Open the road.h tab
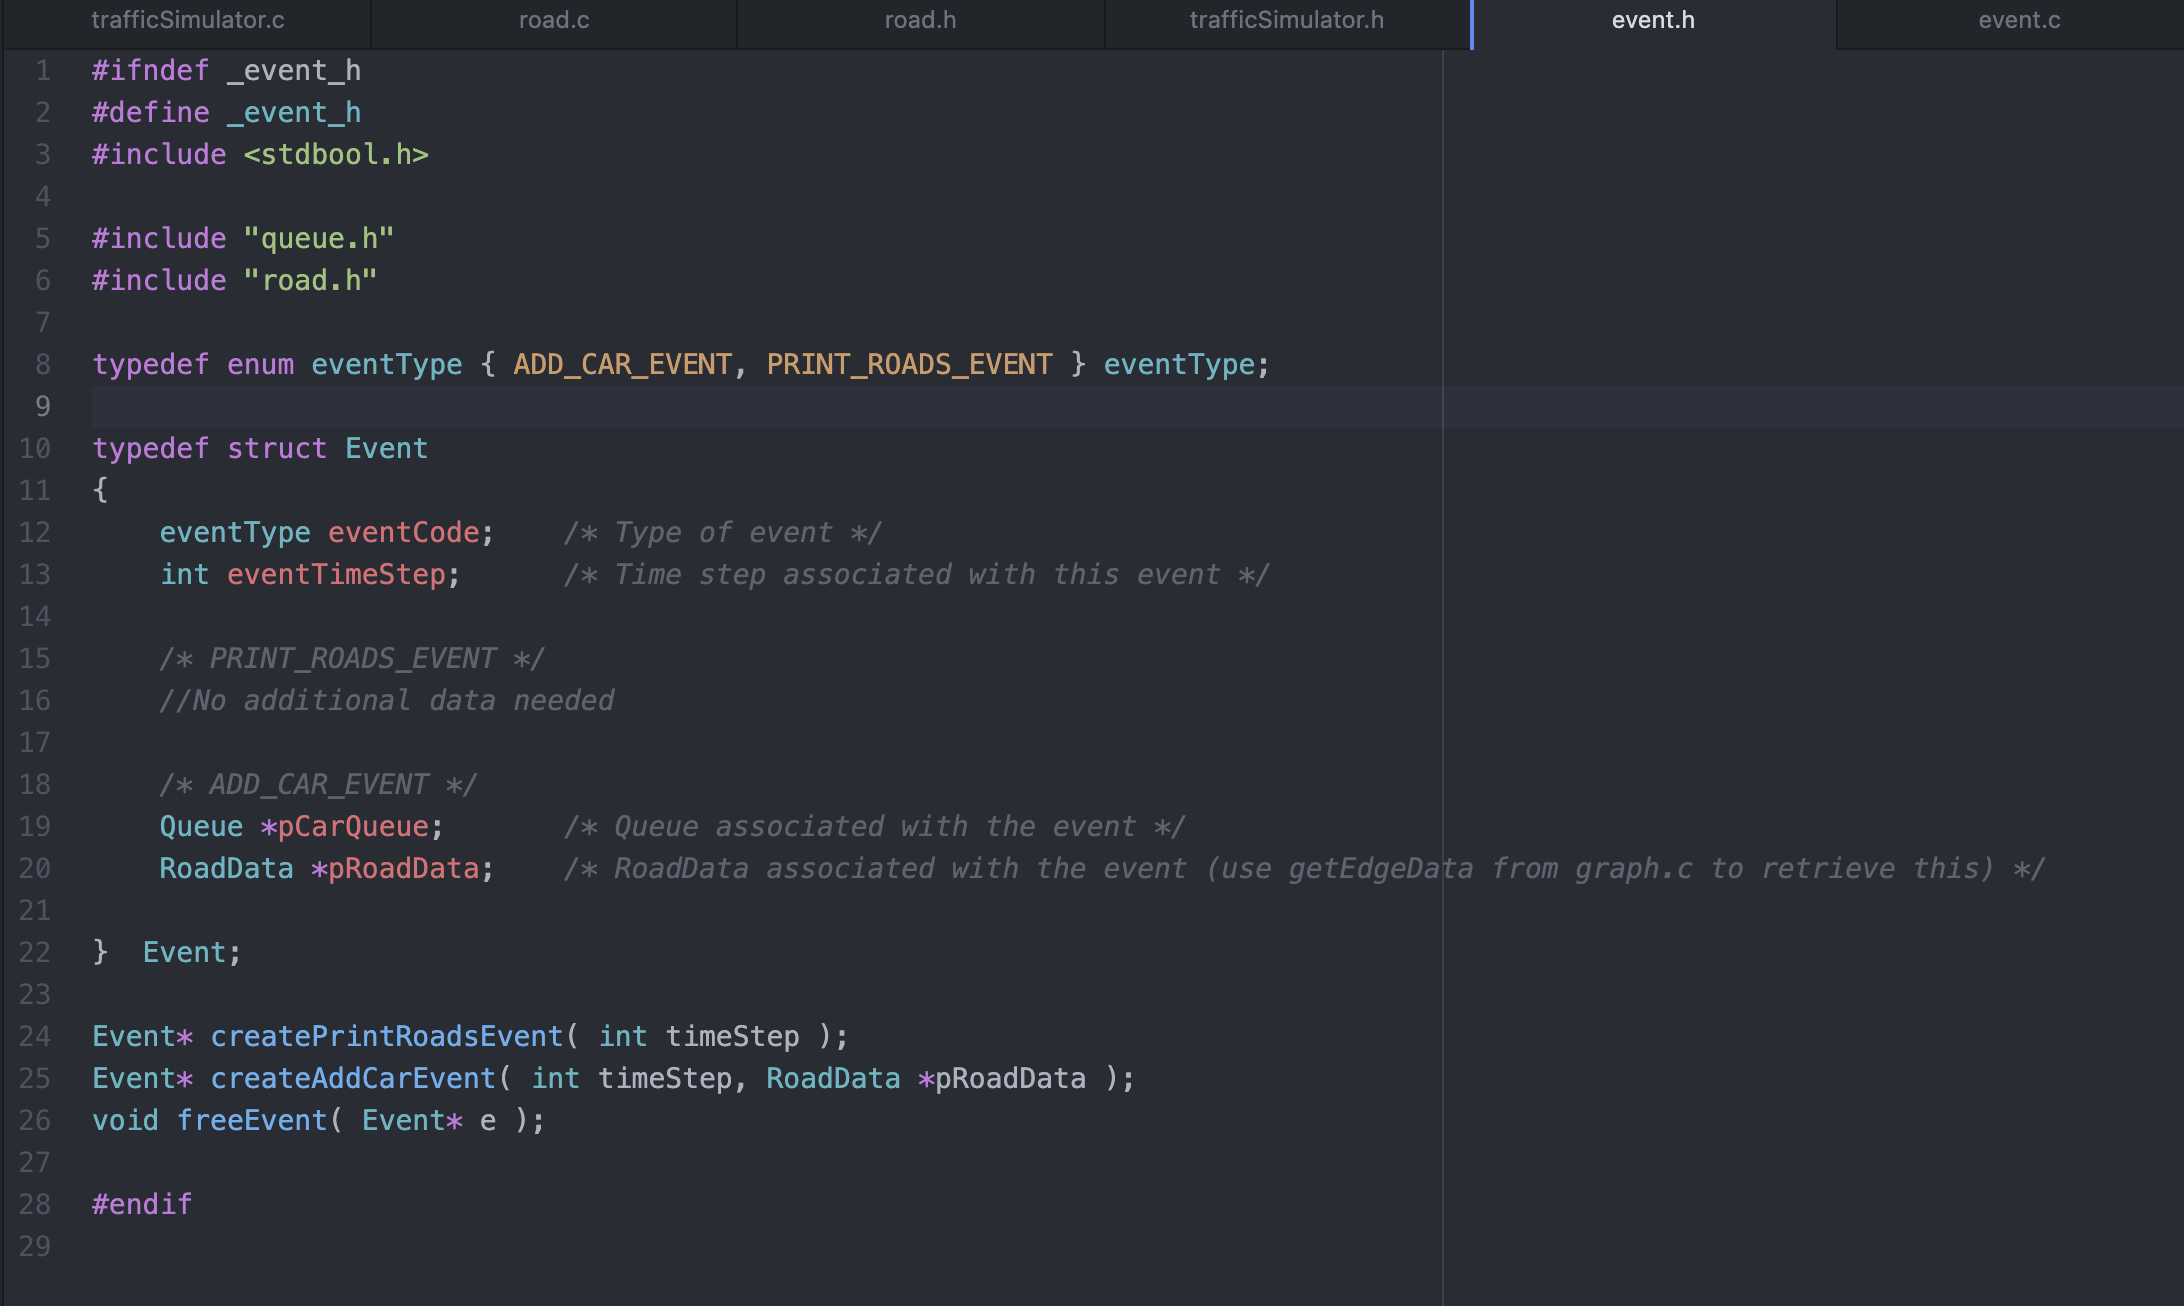The height and width of the screenshot is (1306, 2184). pyautogui.click(x=919, y=20)
